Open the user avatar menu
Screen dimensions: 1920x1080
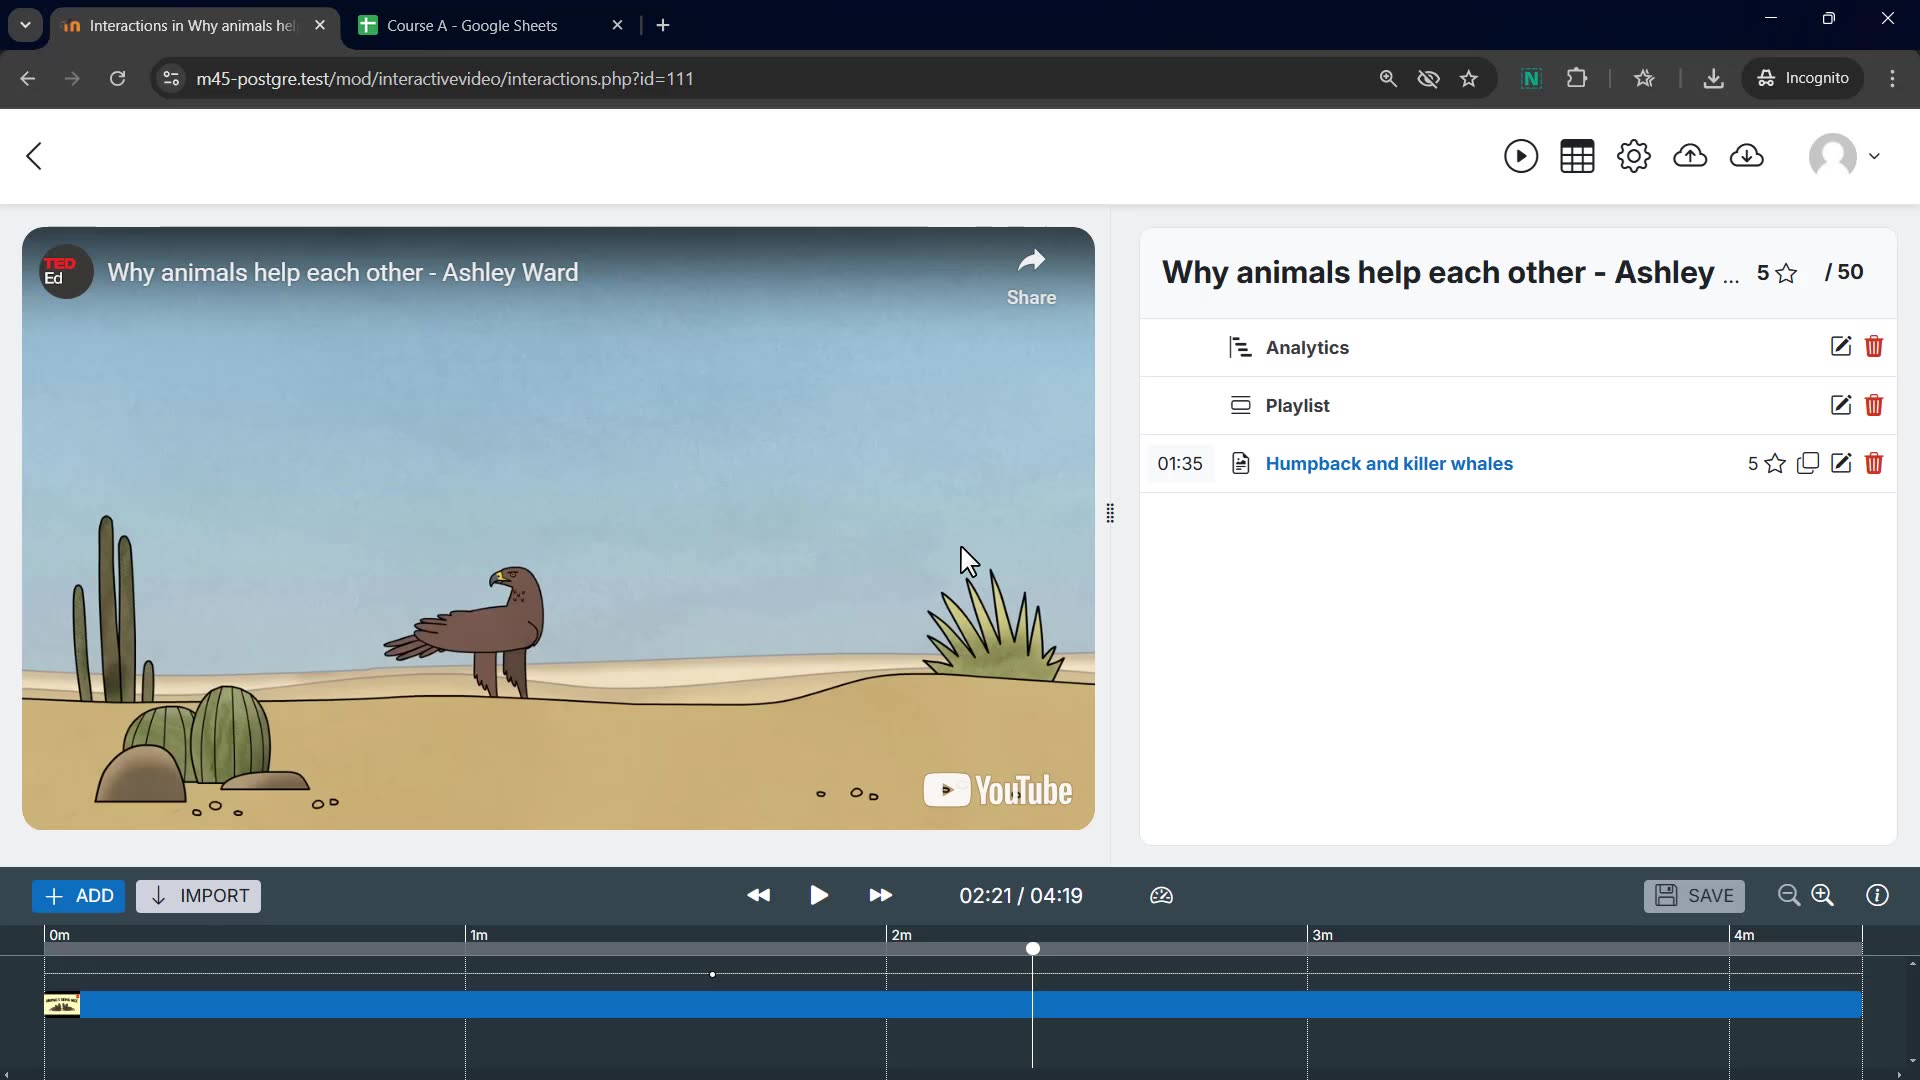pos(1845,156)
